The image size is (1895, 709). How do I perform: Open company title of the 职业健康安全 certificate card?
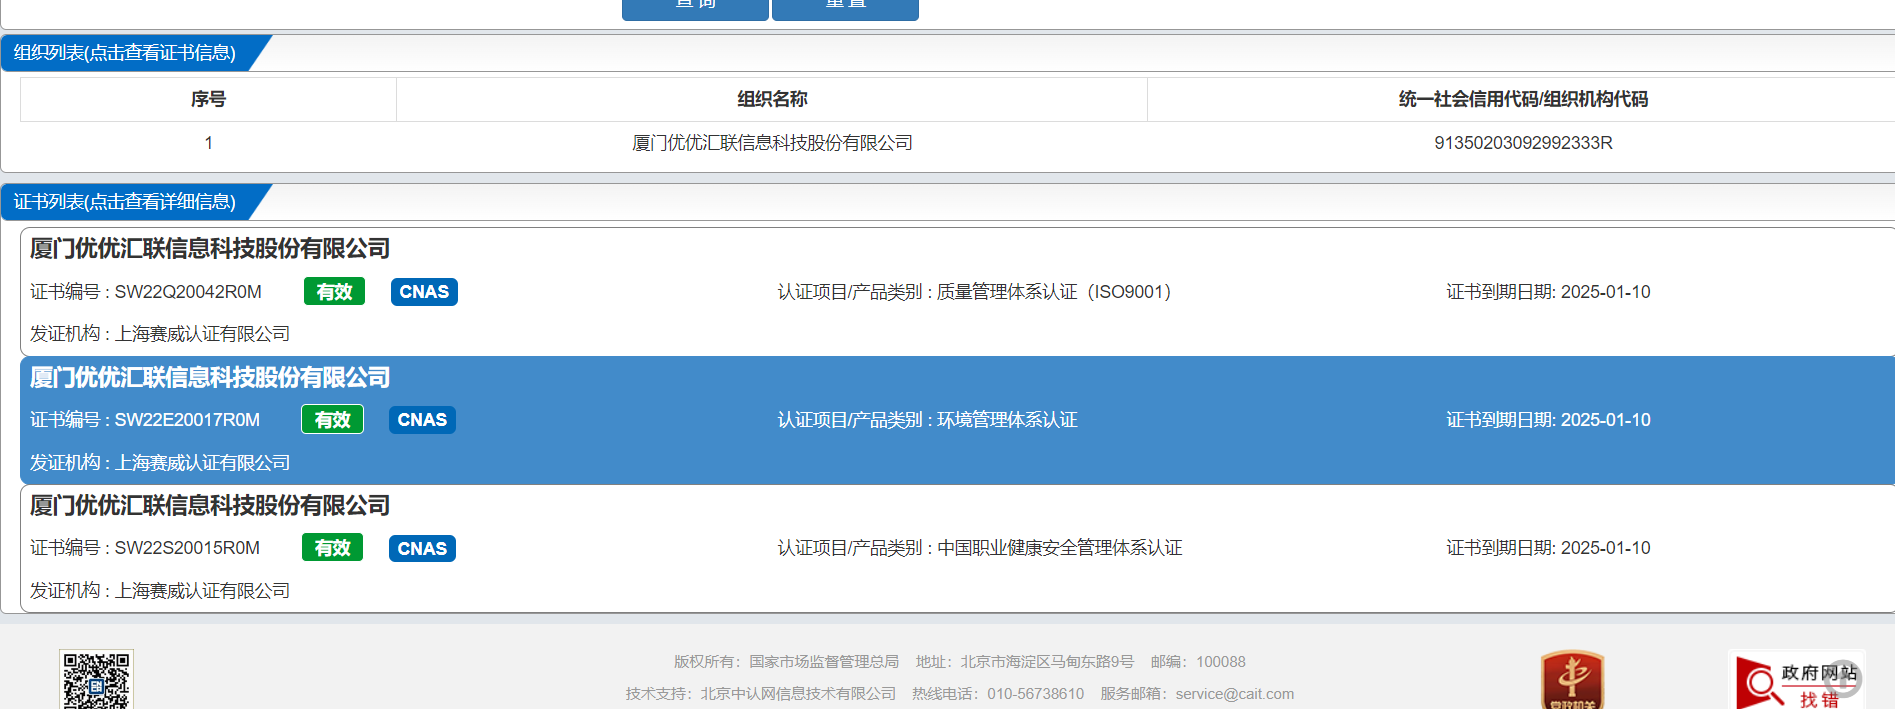[x=210, y=505]
